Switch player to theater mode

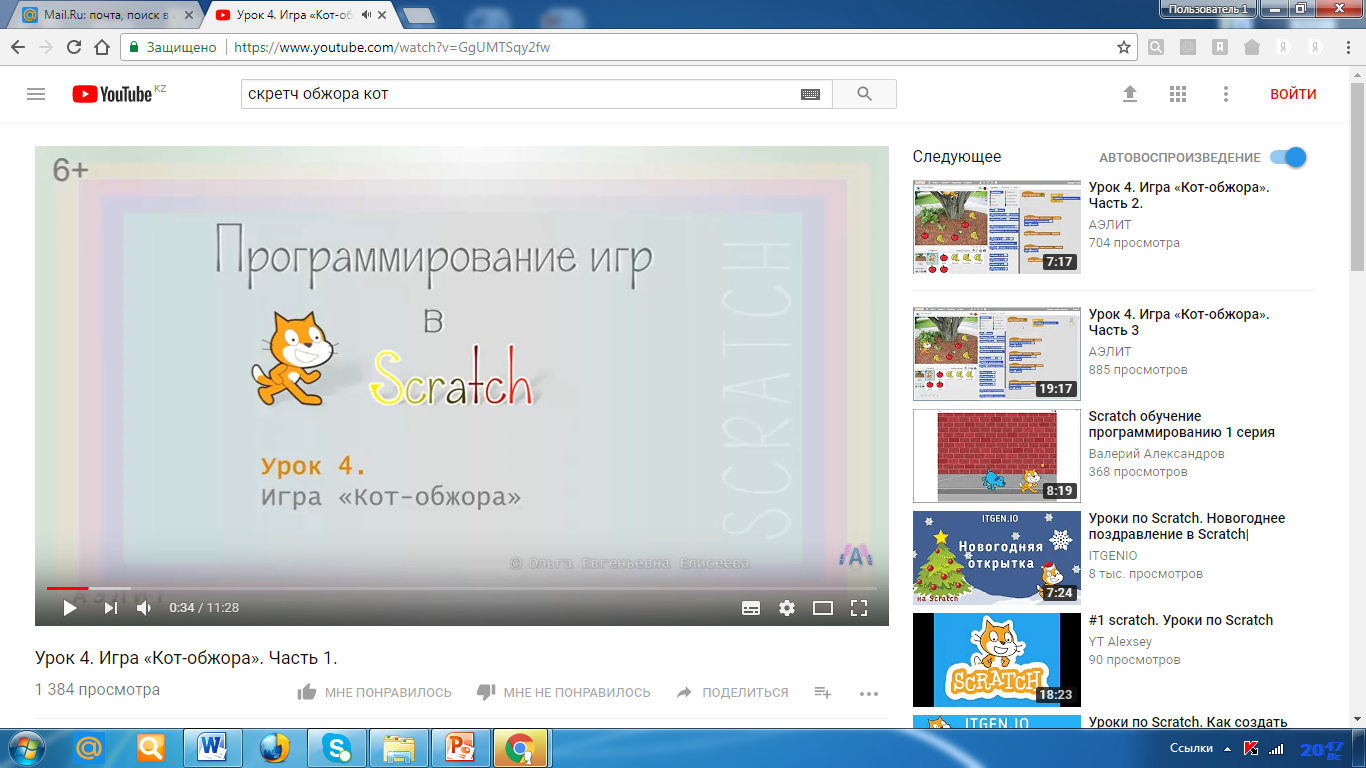pyautogui.click(x=823, y=607)
